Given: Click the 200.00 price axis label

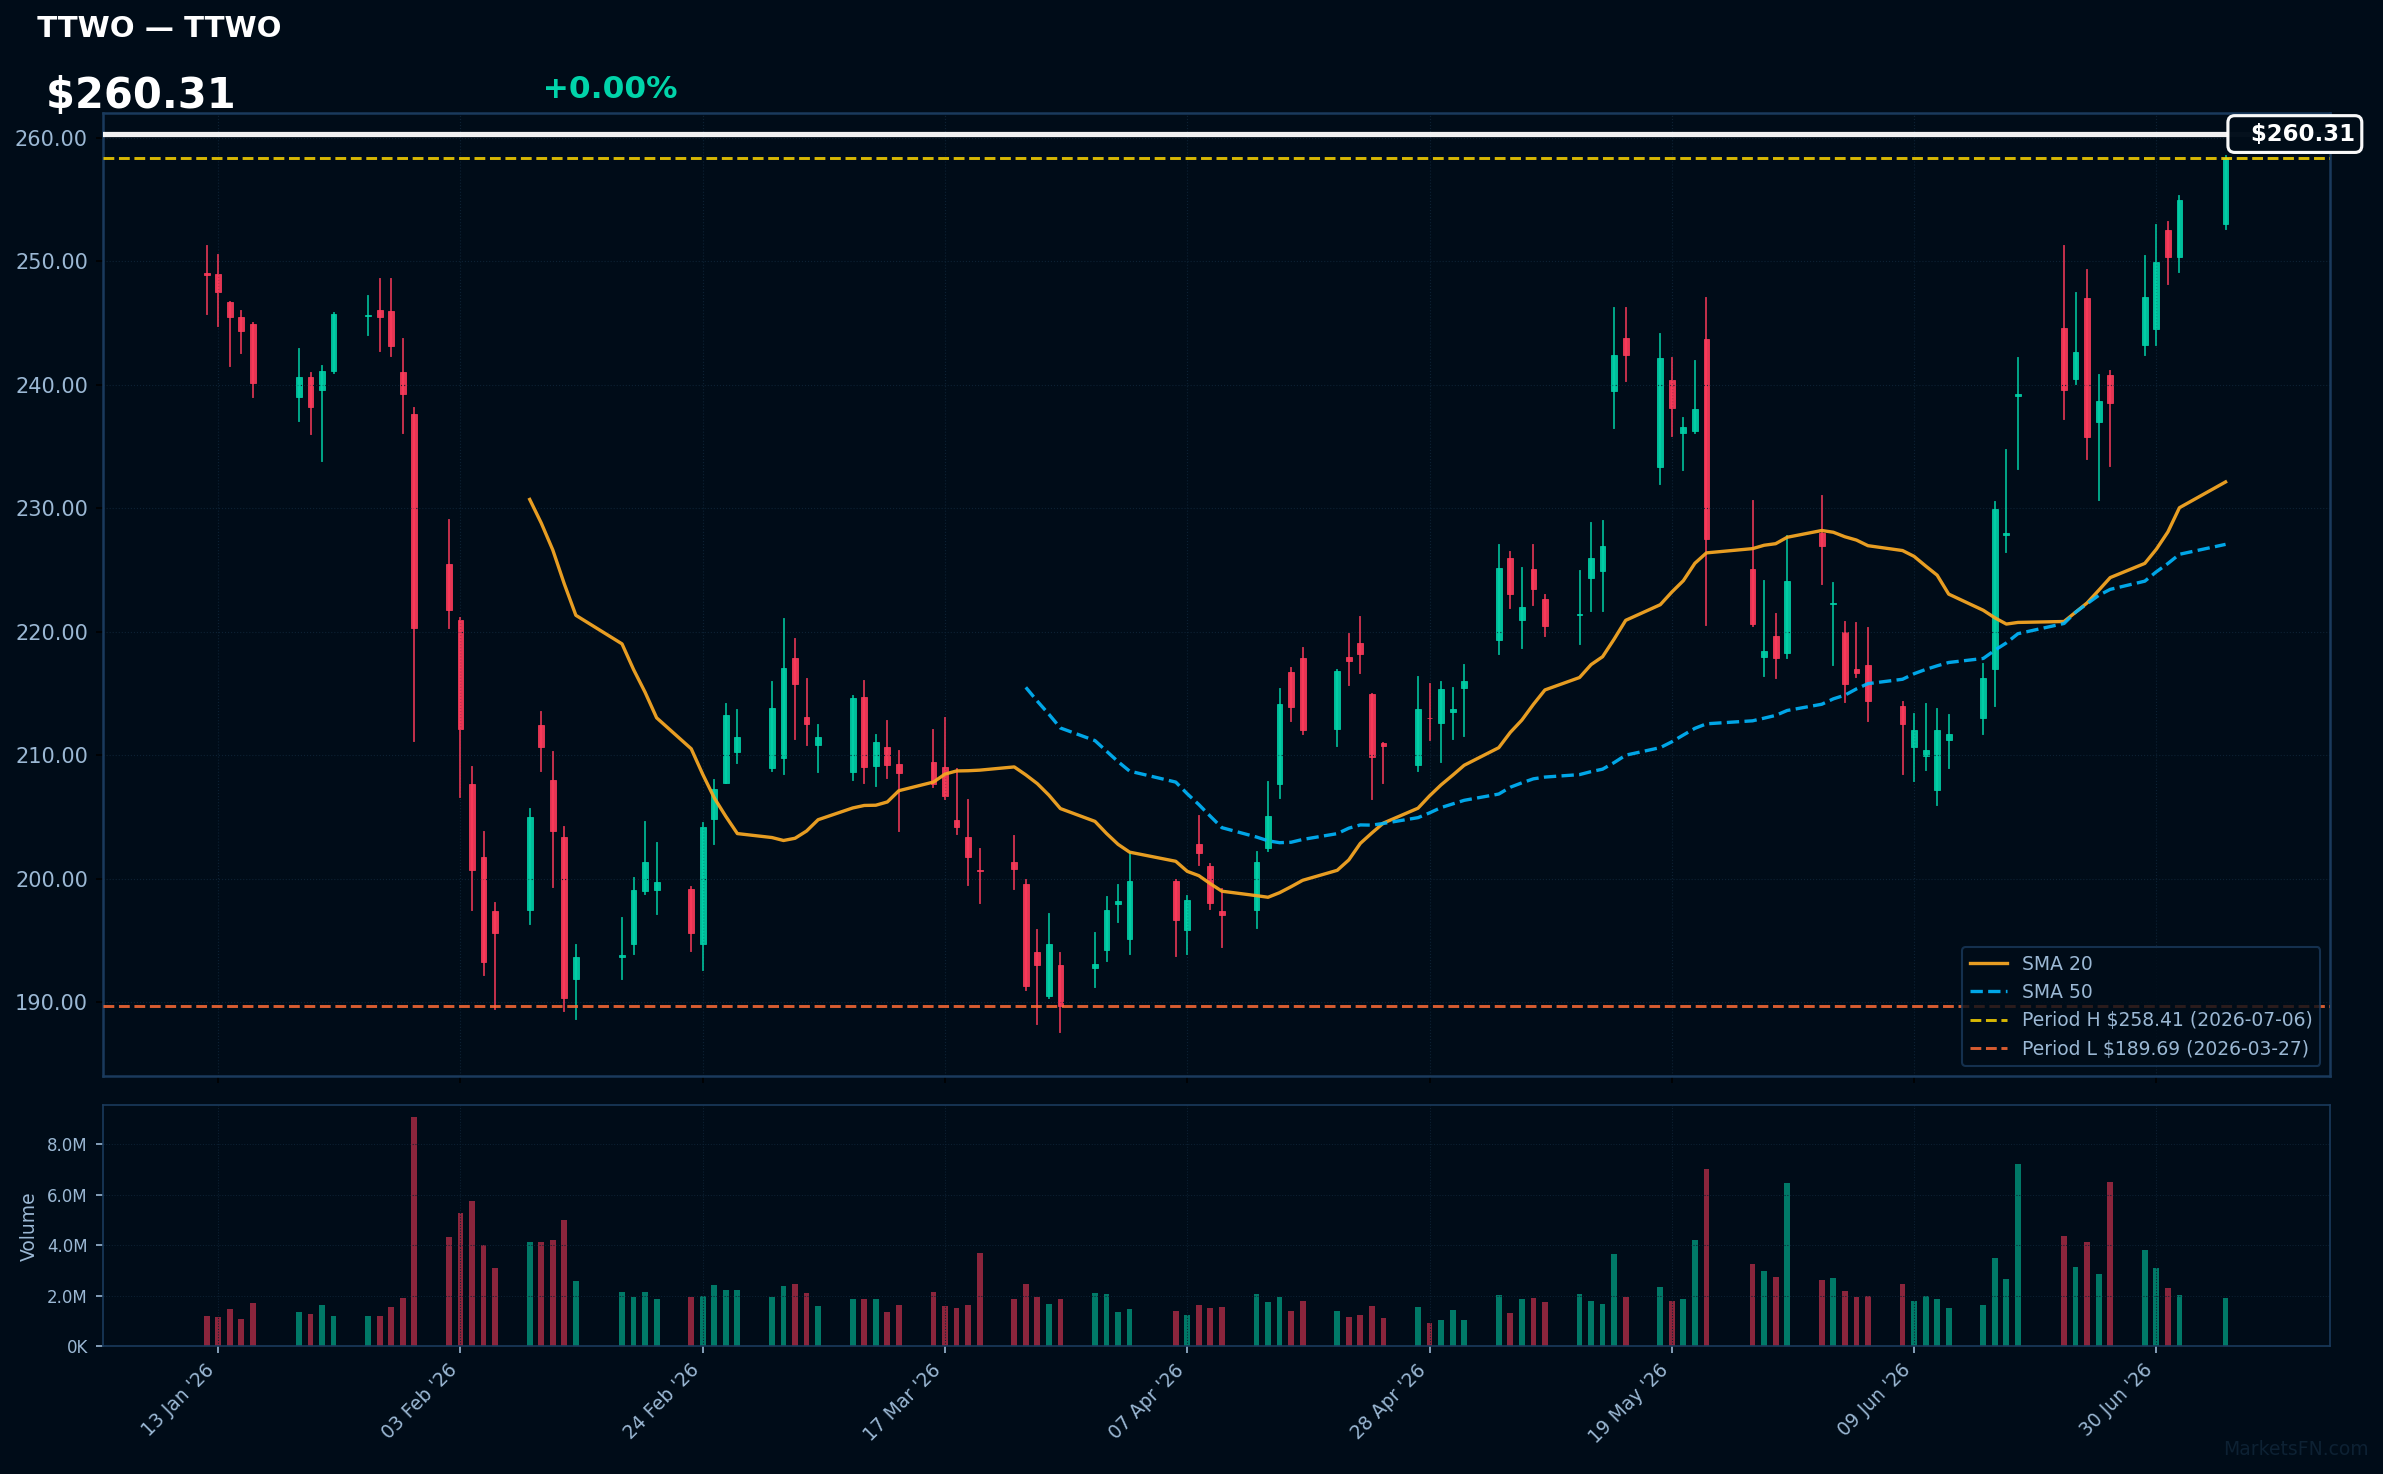Looking at the screenshot, I should 51,880.
